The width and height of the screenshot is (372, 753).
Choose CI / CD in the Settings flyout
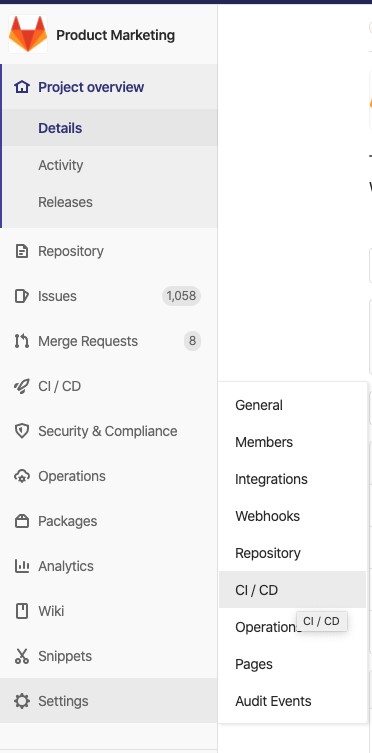tap(292, 590)
